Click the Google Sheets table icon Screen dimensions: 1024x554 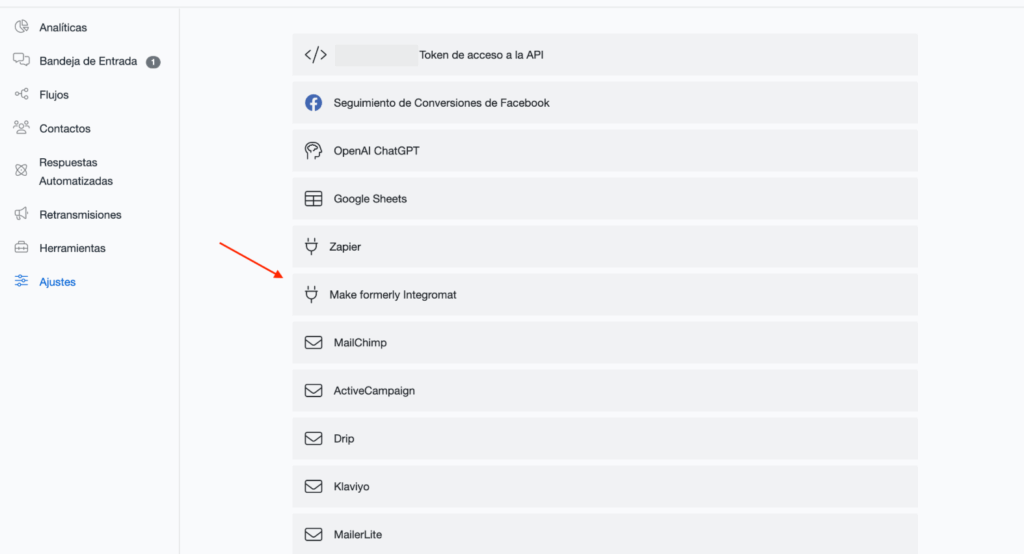(x=313, y=199)
